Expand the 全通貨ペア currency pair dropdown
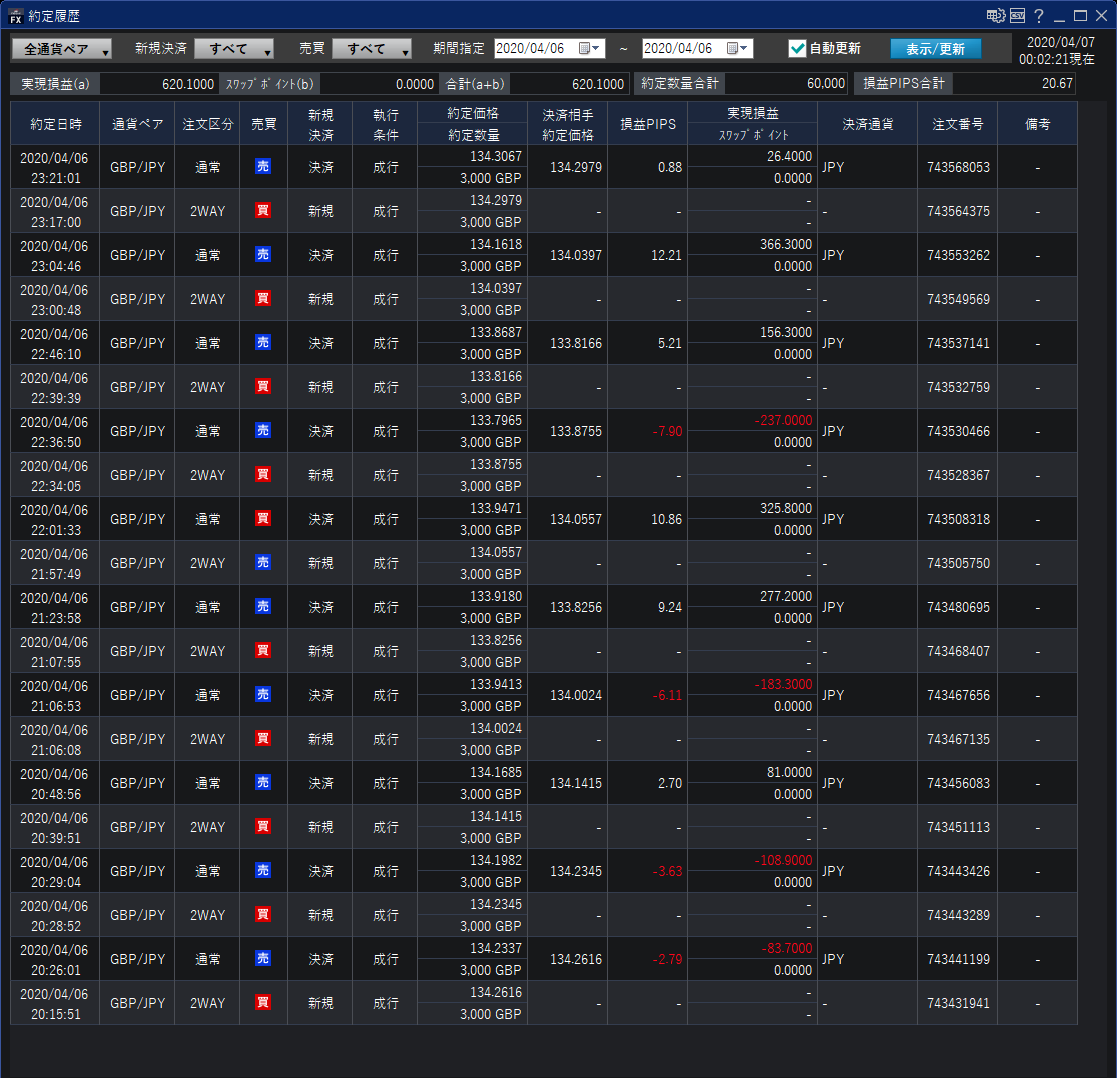Screen dimensions: 1117x1078 (x=61, y=49)
